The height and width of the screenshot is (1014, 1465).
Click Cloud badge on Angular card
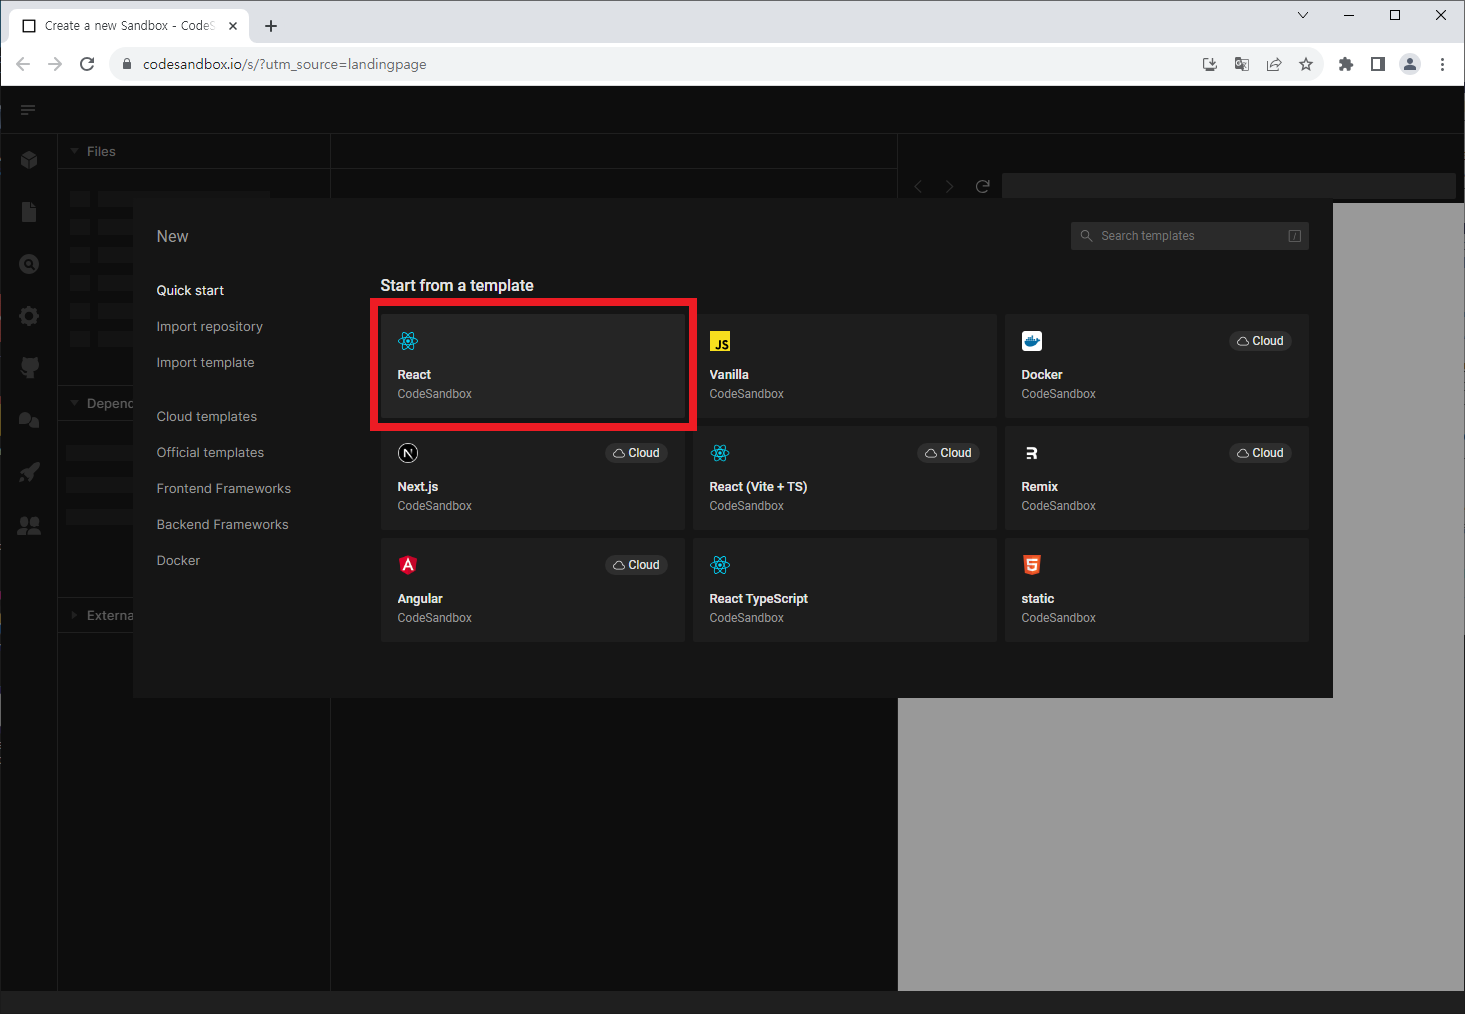pyautogui.click(x=636, y=565)
